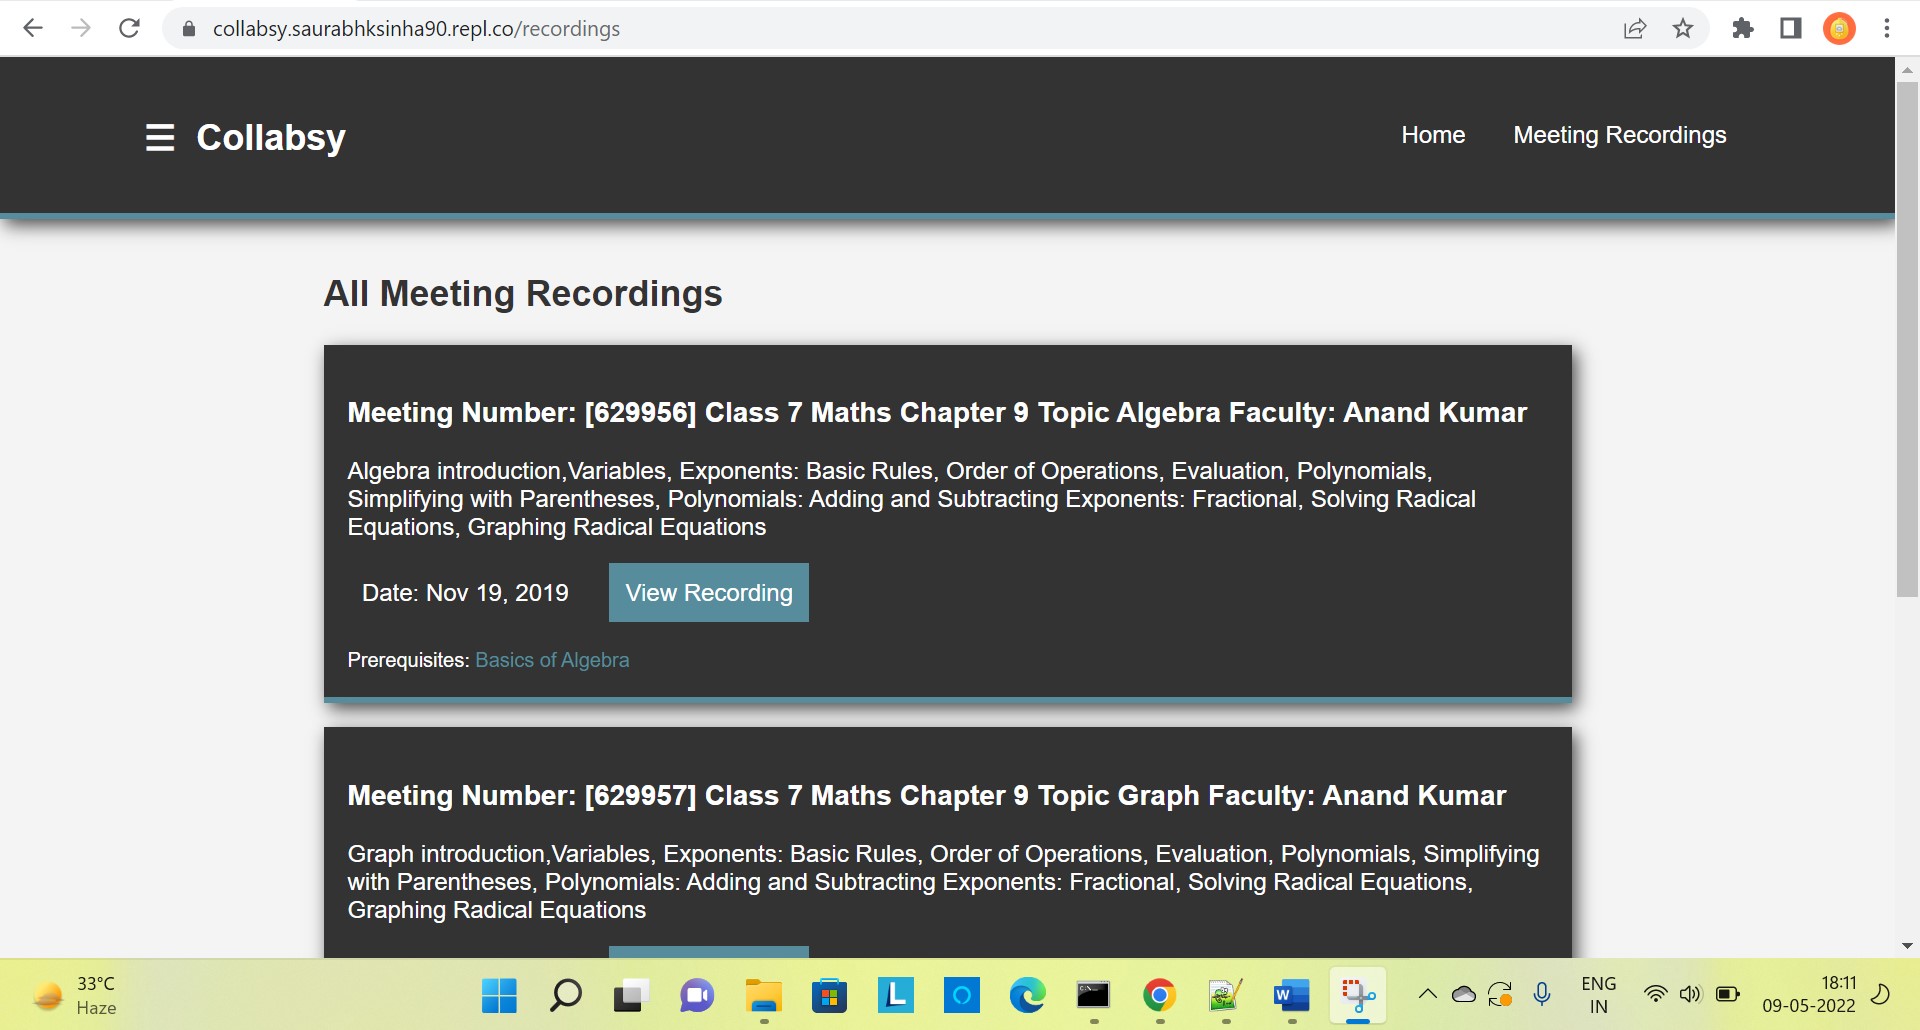Open File Explorer from the taskbar

pyautogui.click(x=763, y=996)
